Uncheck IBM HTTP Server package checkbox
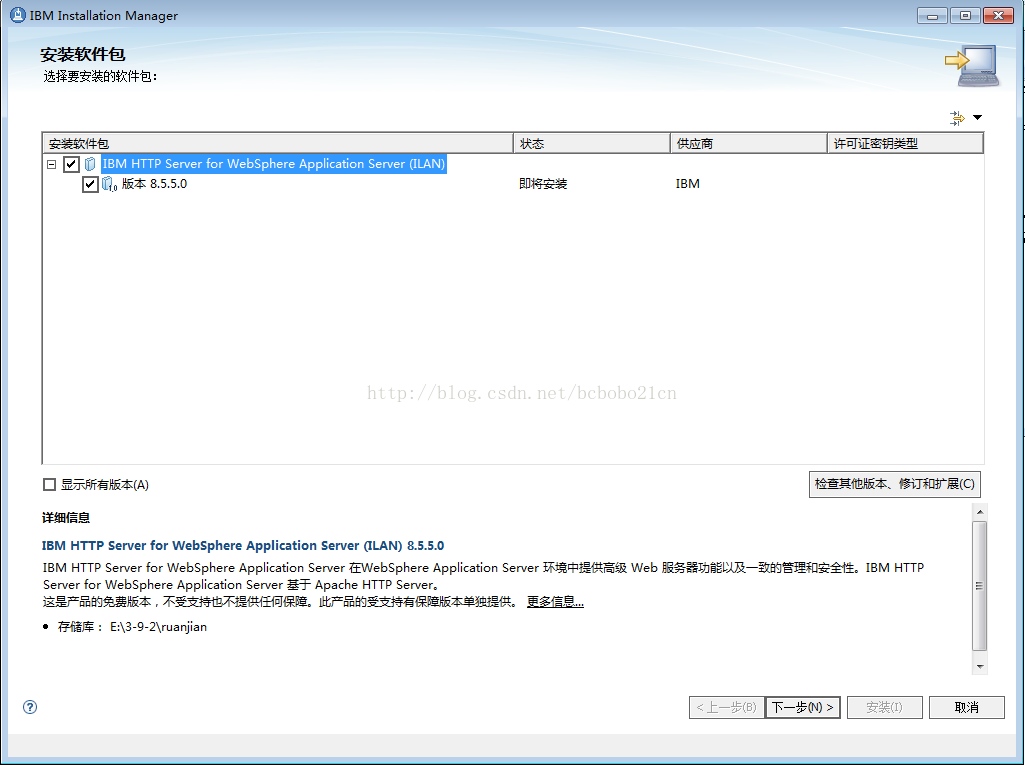 pyautogui.click(x=71, y=164)
